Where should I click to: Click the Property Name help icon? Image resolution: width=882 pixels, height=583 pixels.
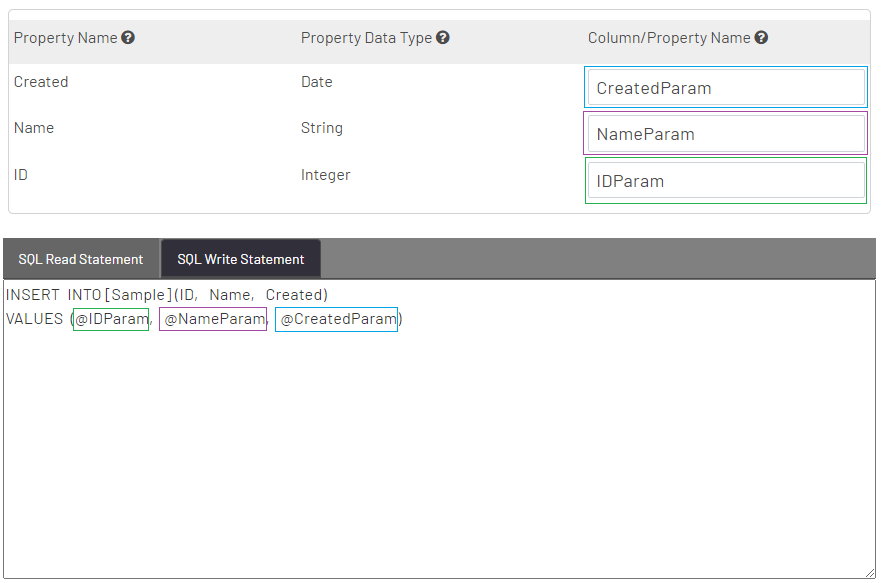pyautogui.click(x=128, y=37)
